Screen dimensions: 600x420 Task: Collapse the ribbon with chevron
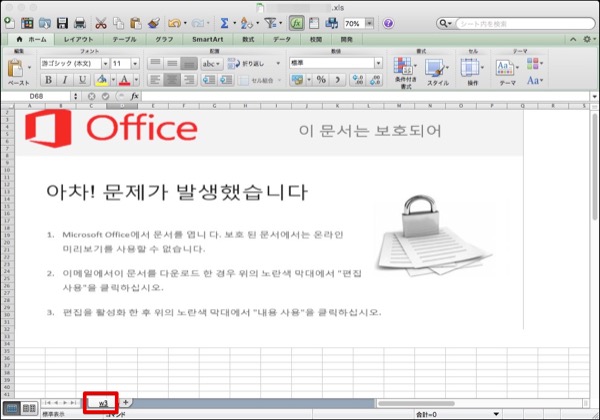573,39
